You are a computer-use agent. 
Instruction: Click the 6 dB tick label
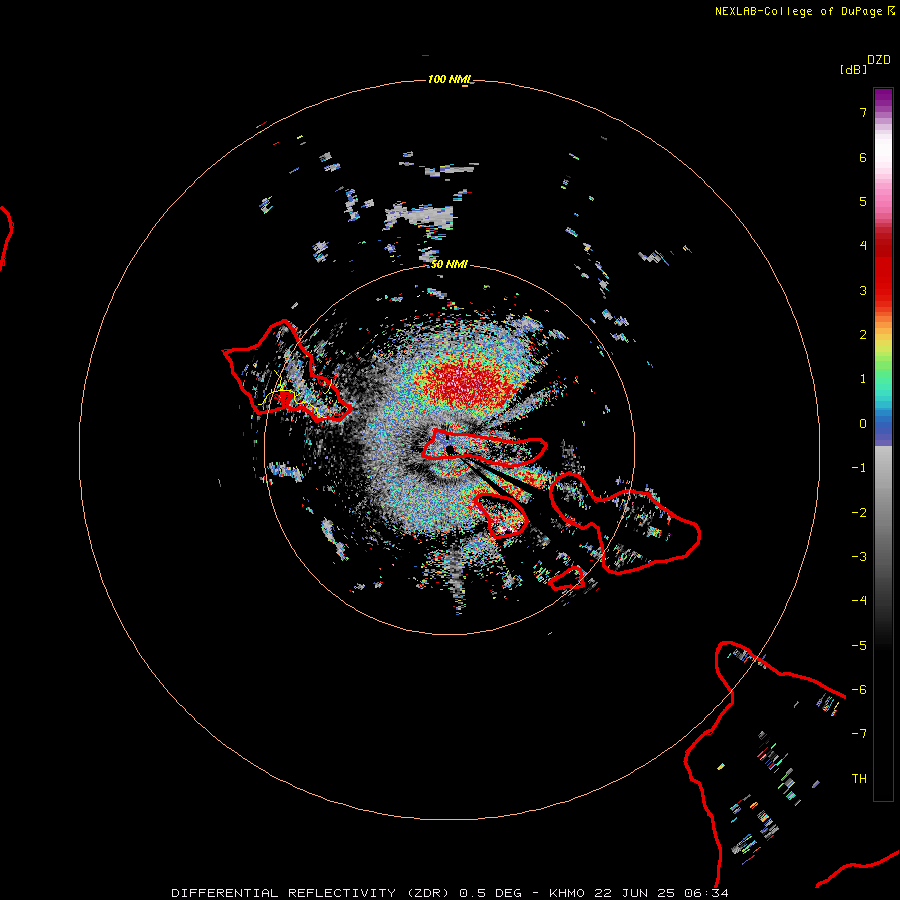(x=863, y=157)
